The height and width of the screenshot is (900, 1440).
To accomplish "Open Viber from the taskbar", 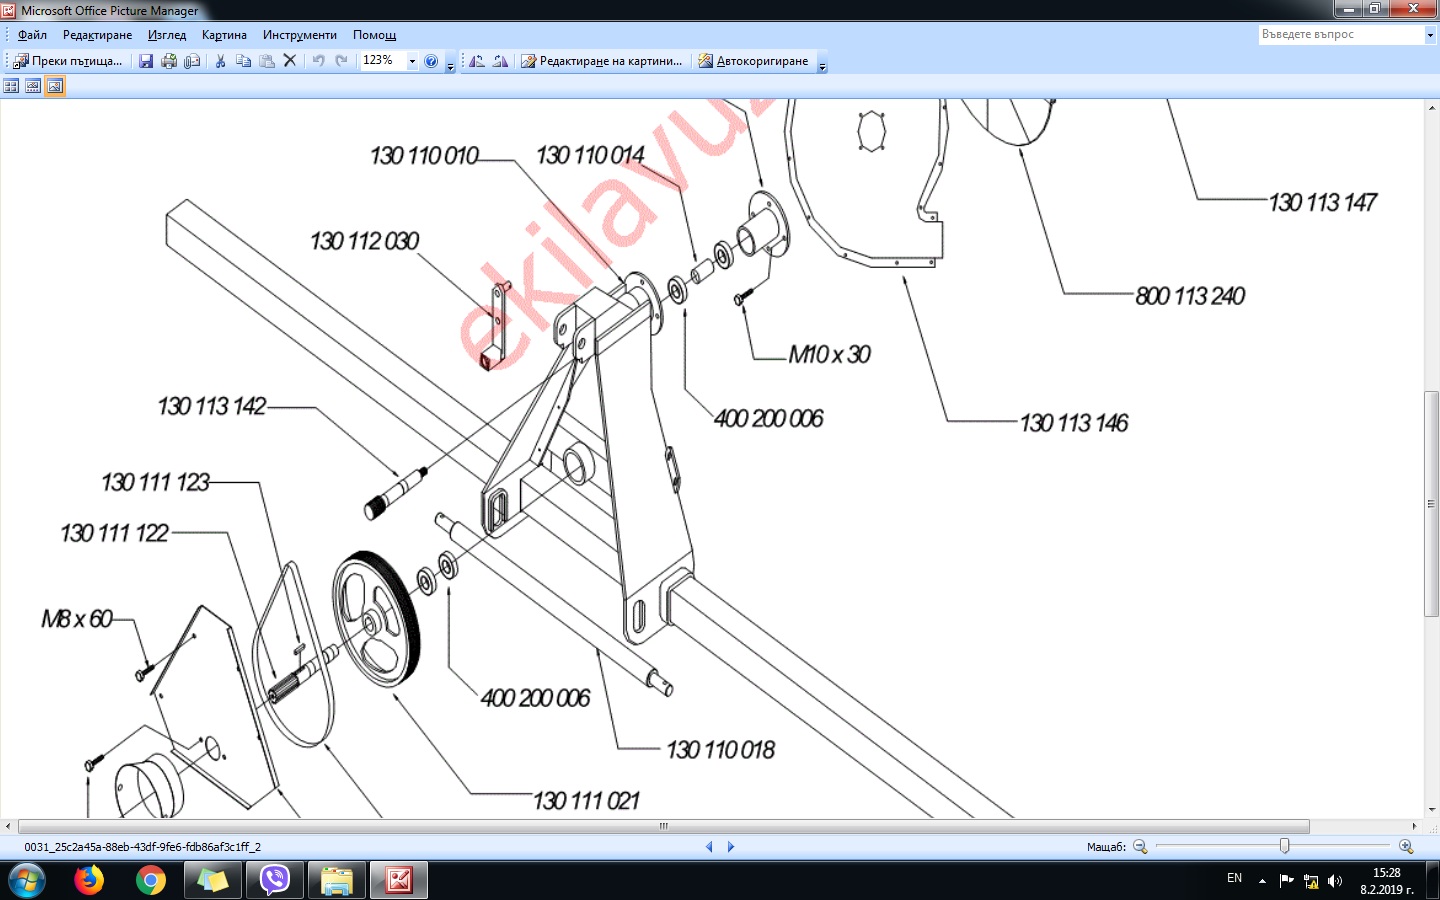I will pyautogui.click(x=275, y=880).
